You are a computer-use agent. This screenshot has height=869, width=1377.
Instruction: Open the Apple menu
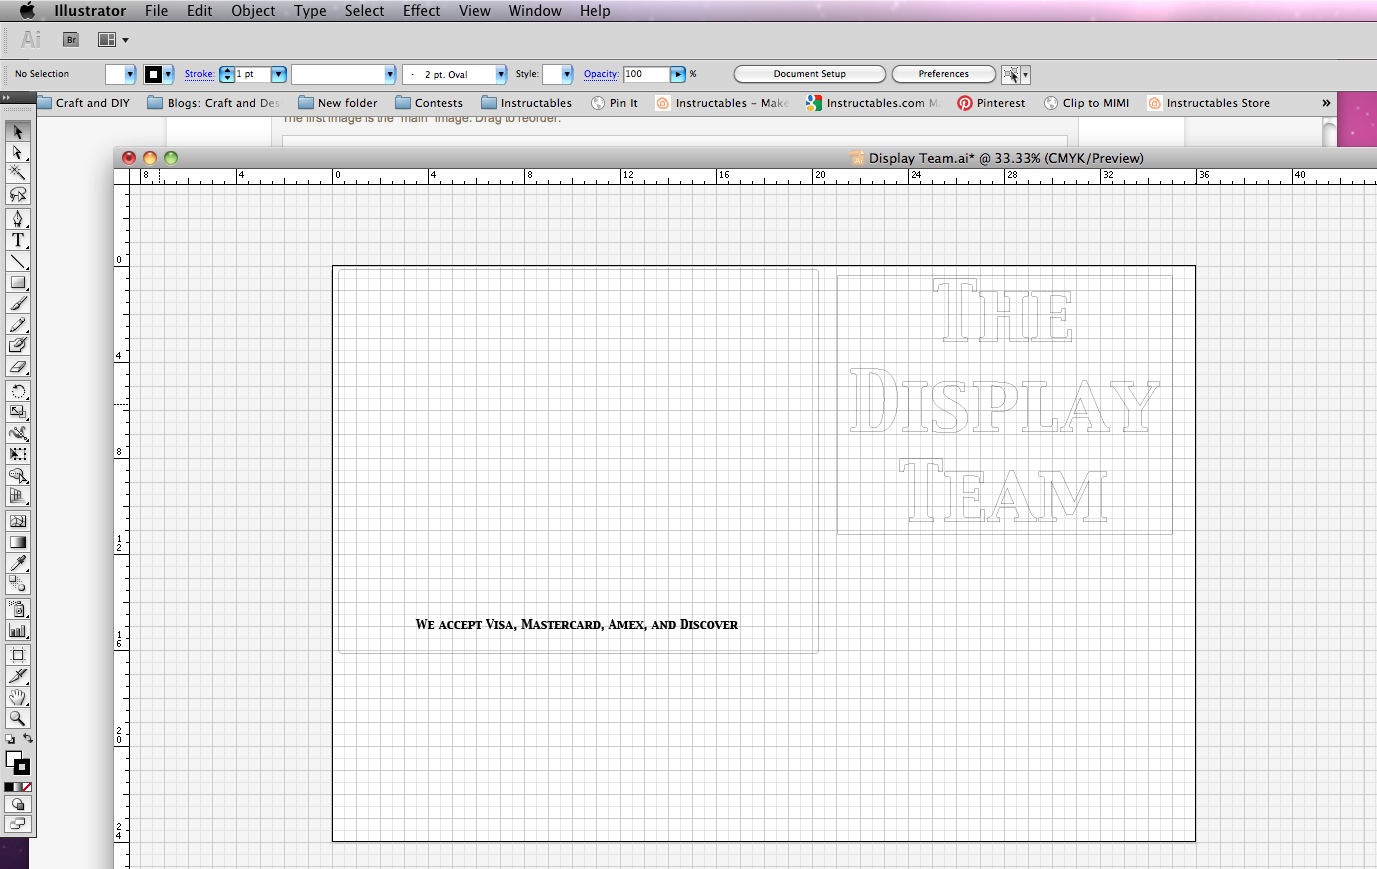point(27,11)
